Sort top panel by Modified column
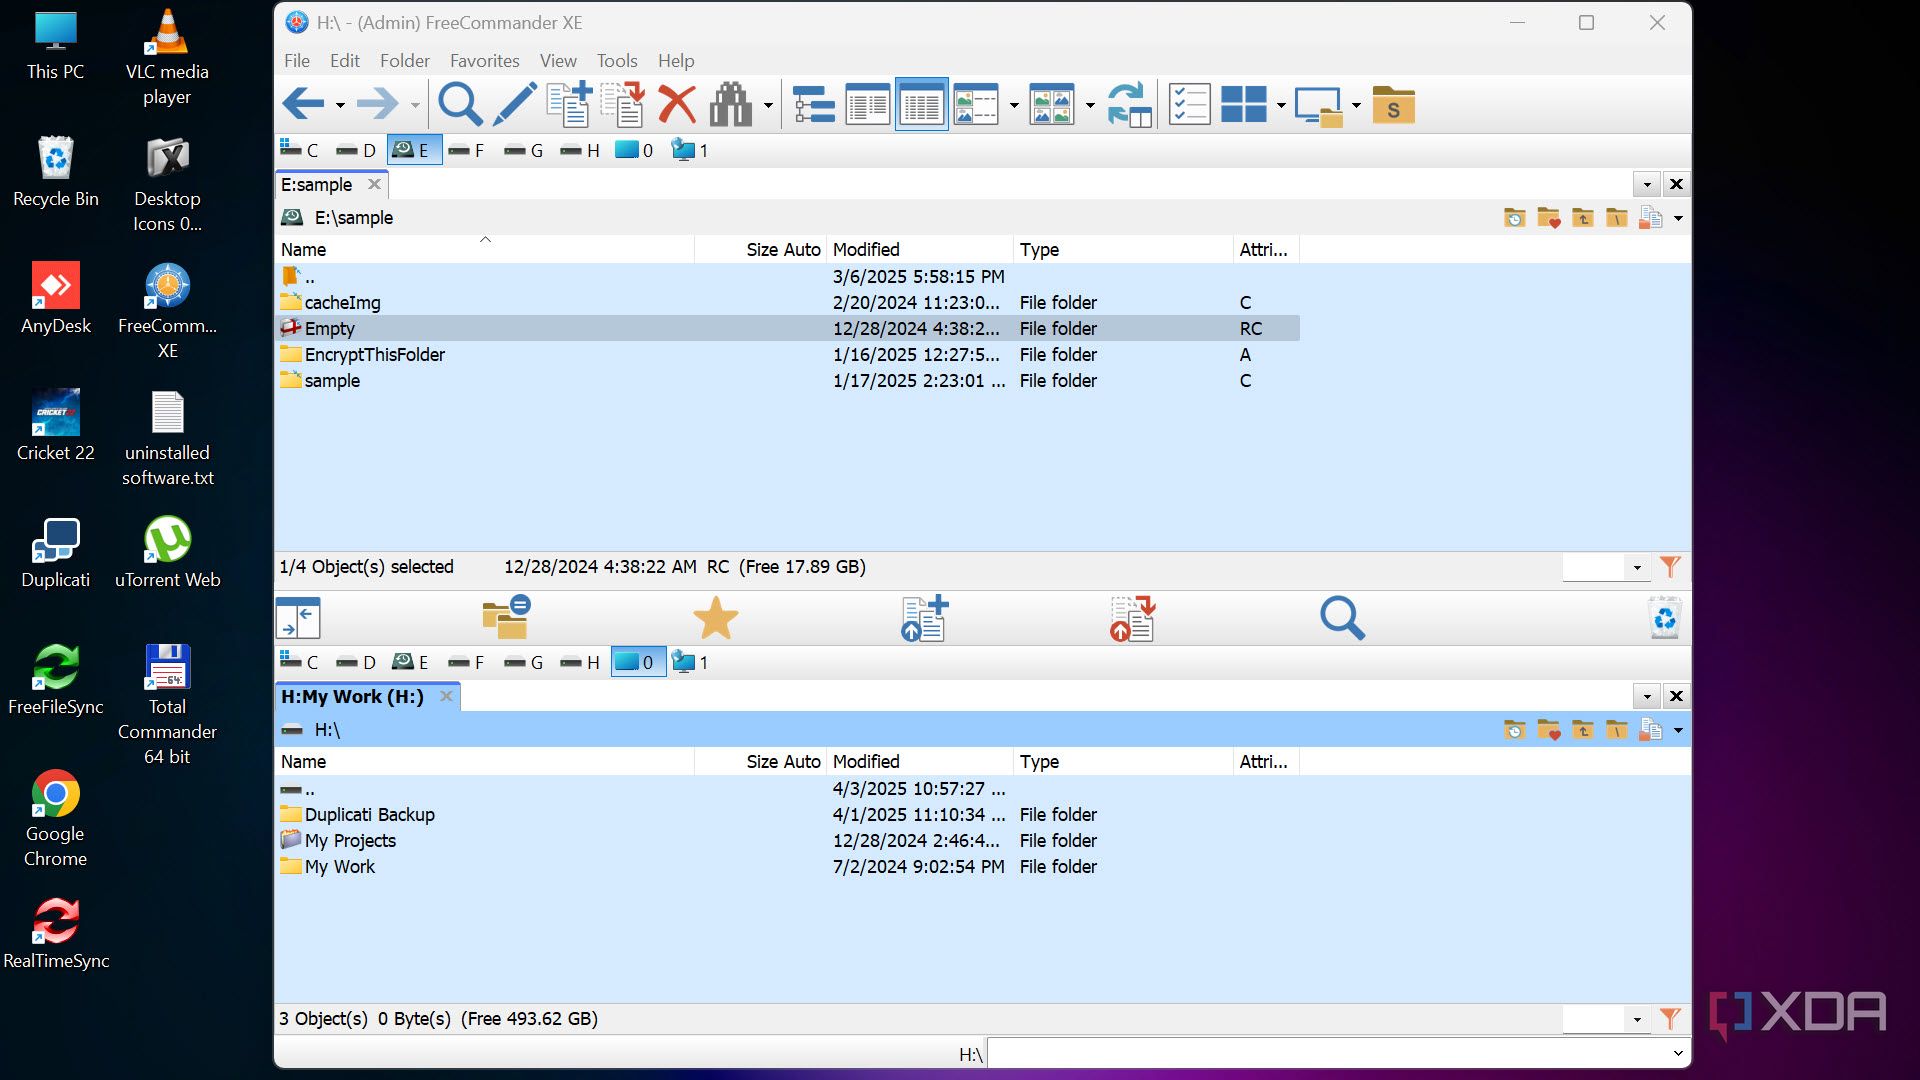 [x=919, y=250]
